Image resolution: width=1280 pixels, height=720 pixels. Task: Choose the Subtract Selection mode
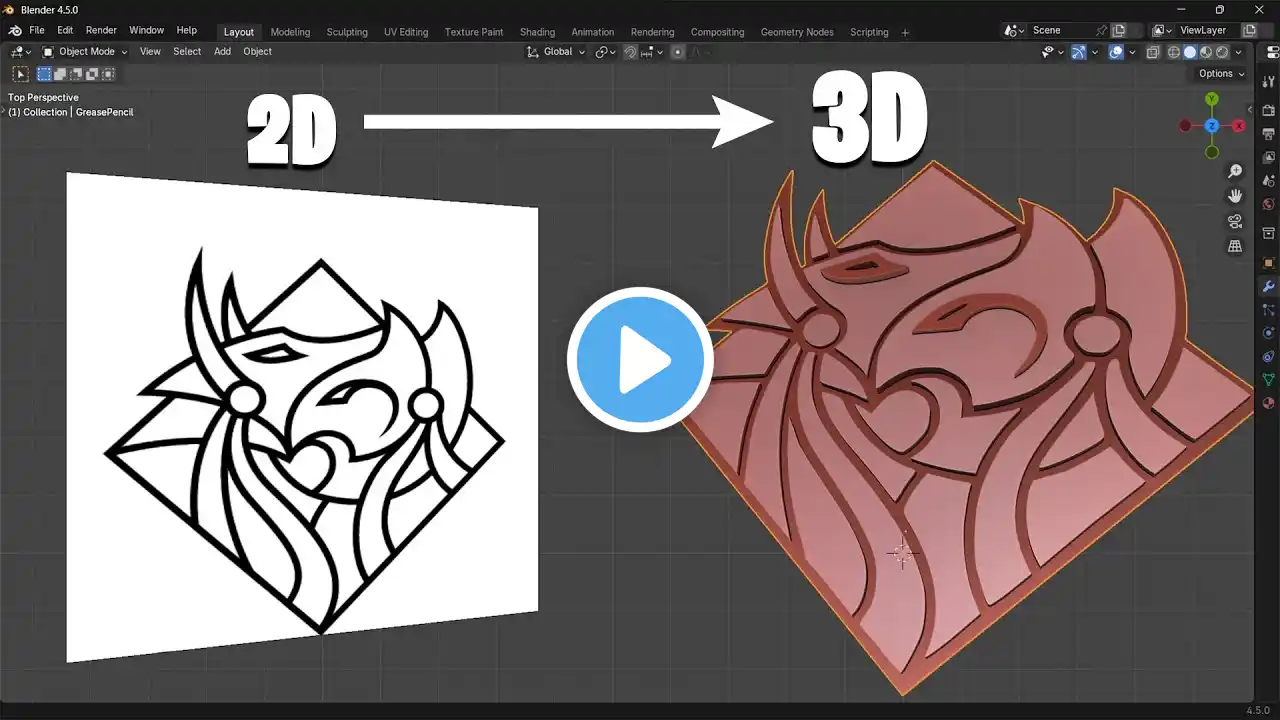[x=76, y=74]
